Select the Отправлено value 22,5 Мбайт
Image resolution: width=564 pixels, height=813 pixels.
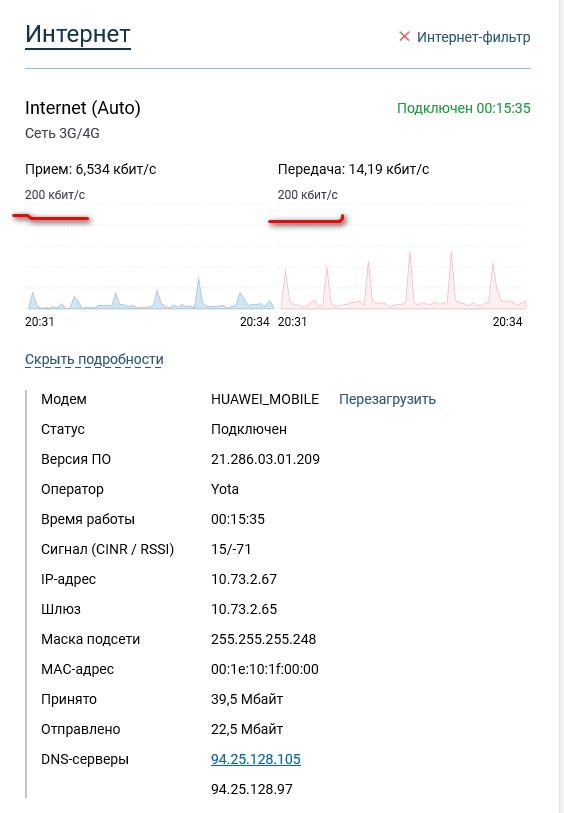(x=247, y=730)
